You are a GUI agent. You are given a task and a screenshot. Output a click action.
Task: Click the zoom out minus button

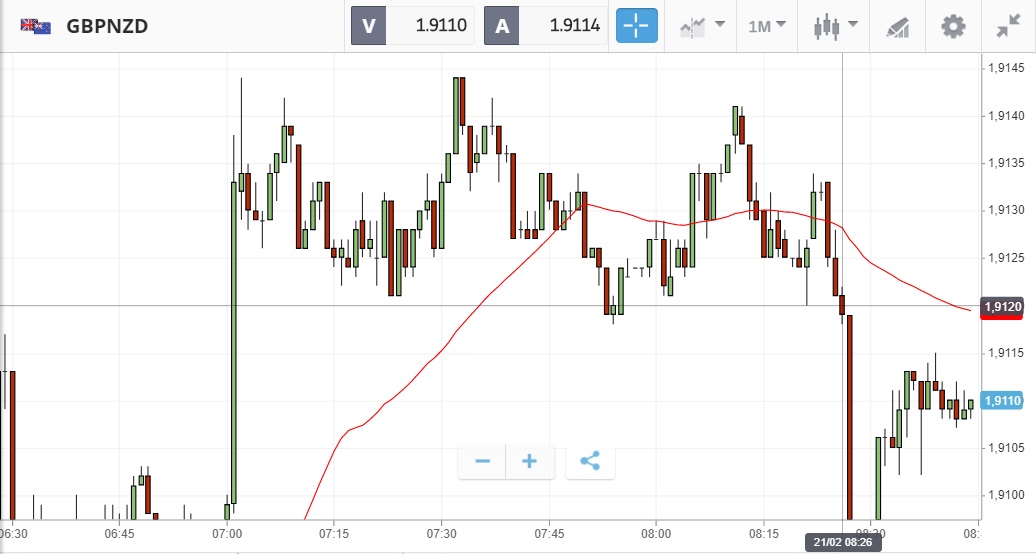click(483, 461)
